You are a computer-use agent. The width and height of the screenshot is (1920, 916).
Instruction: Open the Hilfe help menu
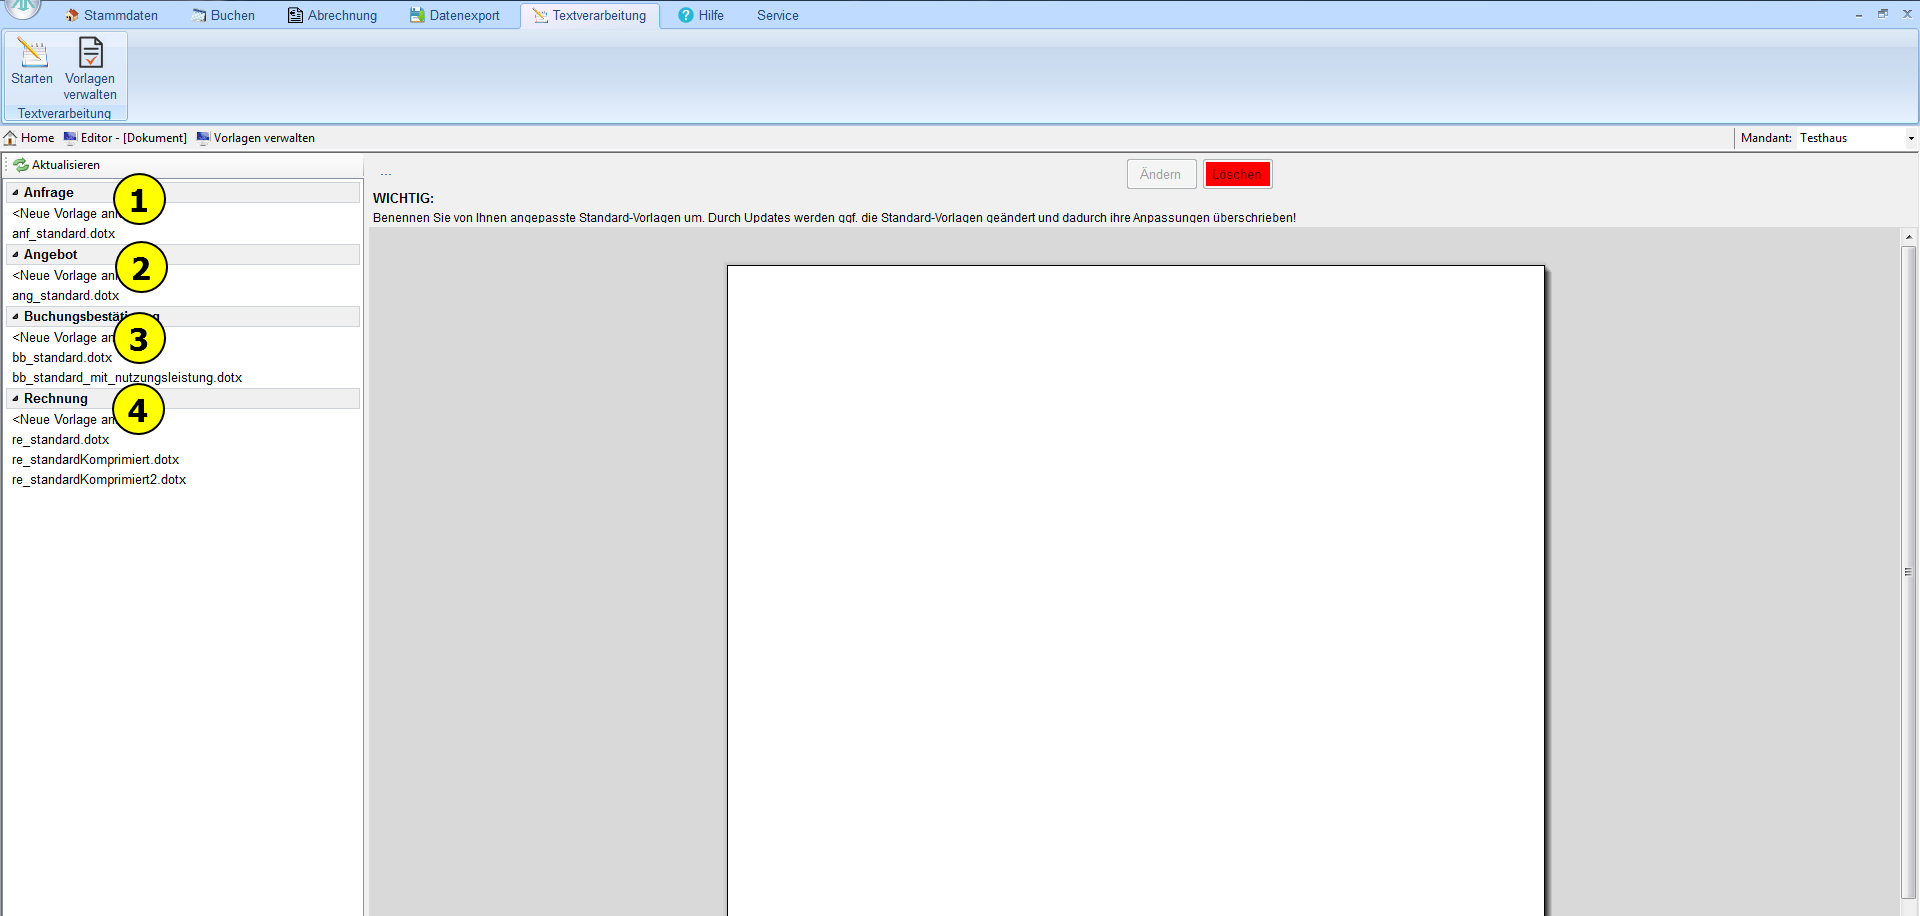[701, 15]
